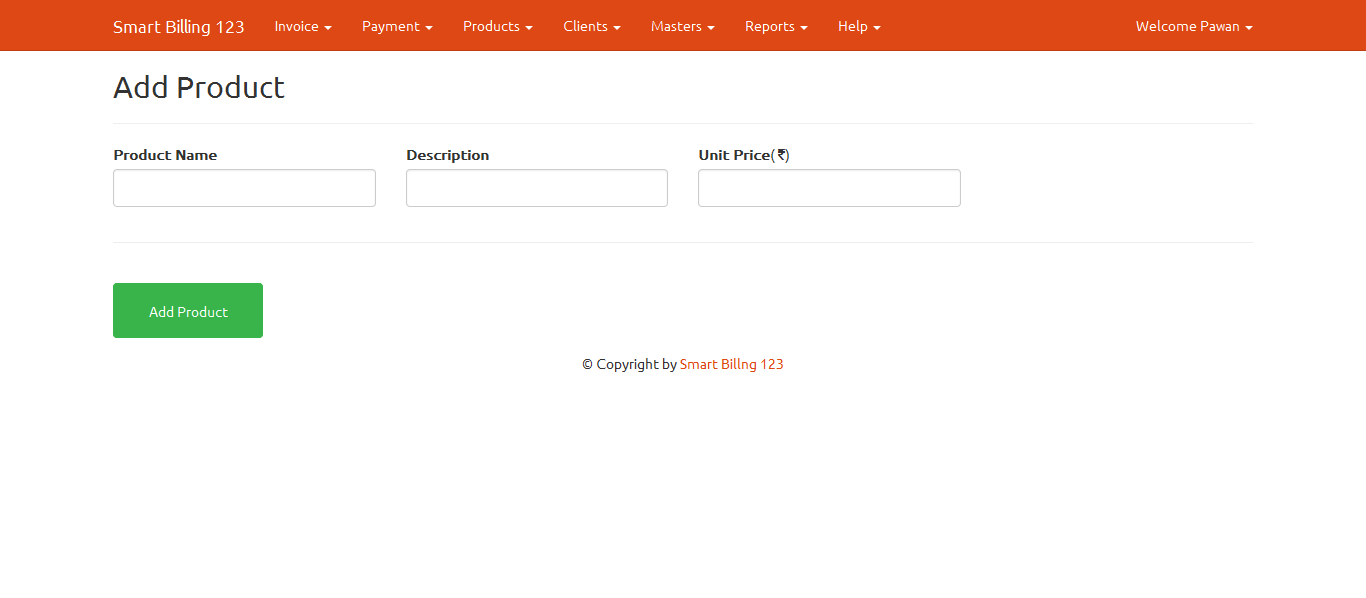Screen dimensions: 1366x598
Task: Click the © Copyright by text
Action: (629, 364)
